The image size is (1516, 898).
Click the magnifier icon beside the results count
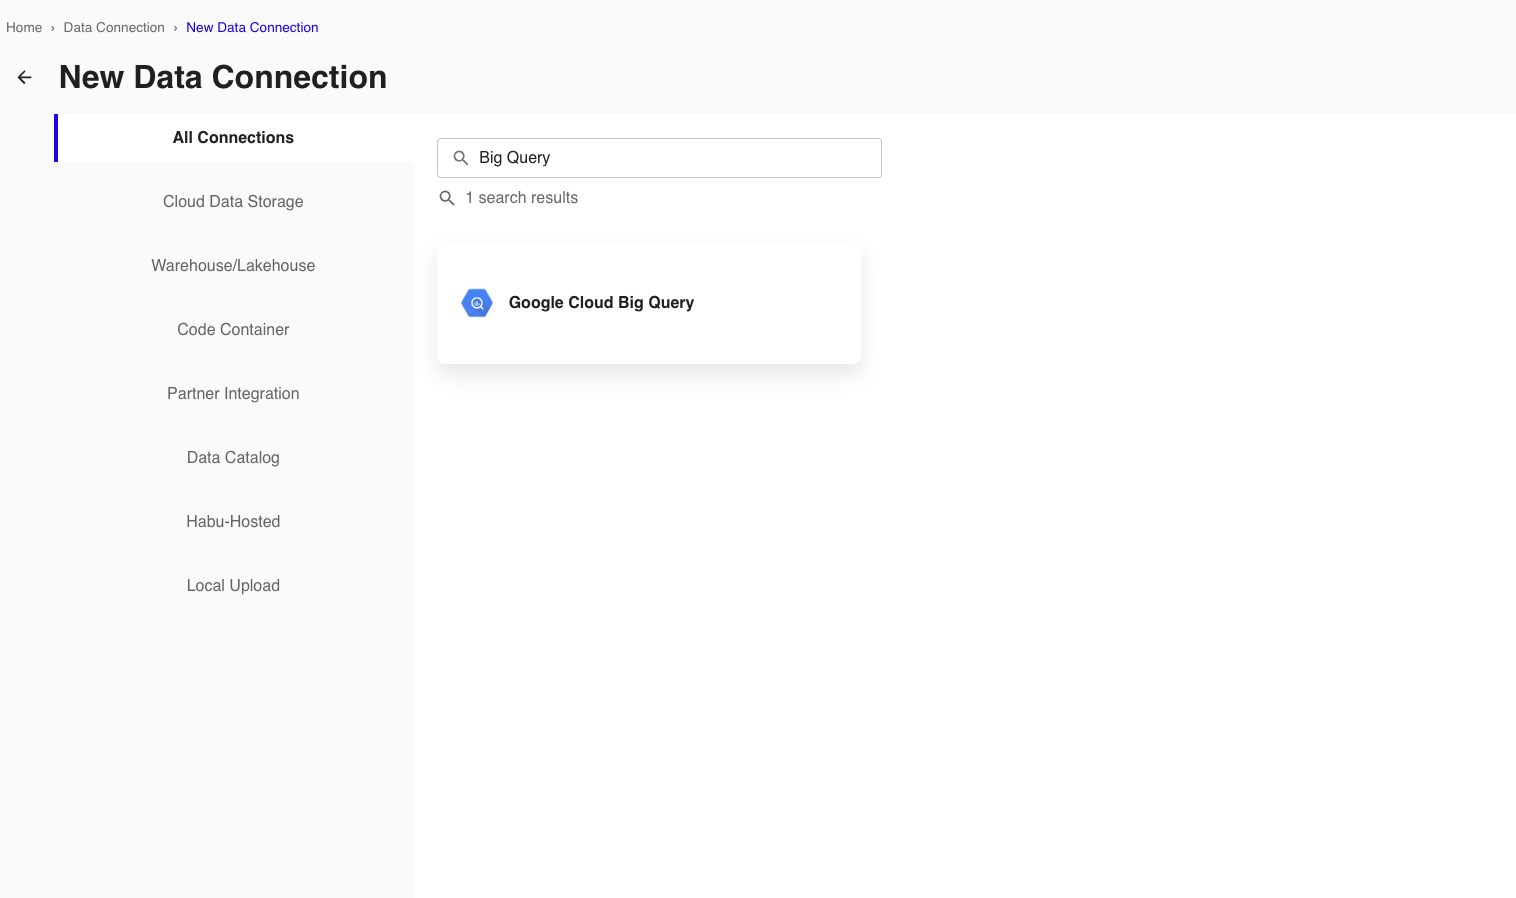[447, 198]
